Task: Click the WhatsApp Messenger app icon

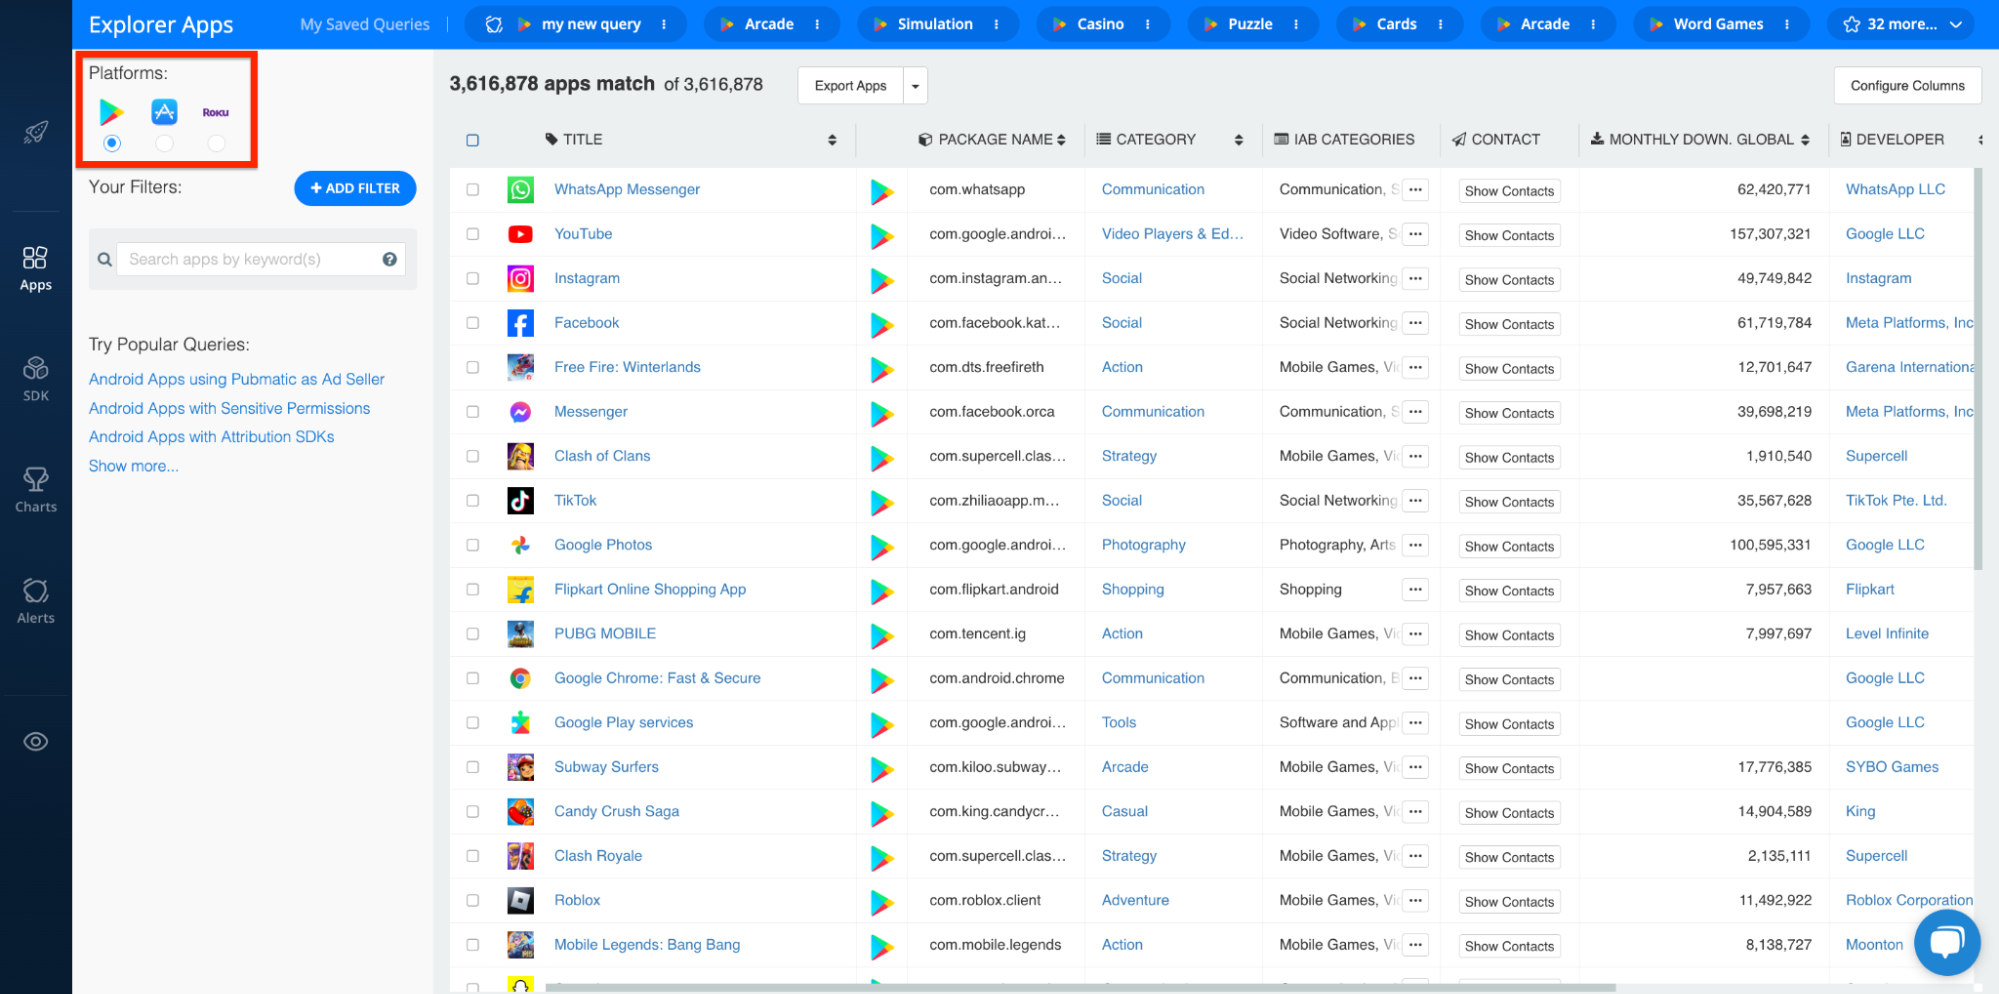Action: point(520,189)
